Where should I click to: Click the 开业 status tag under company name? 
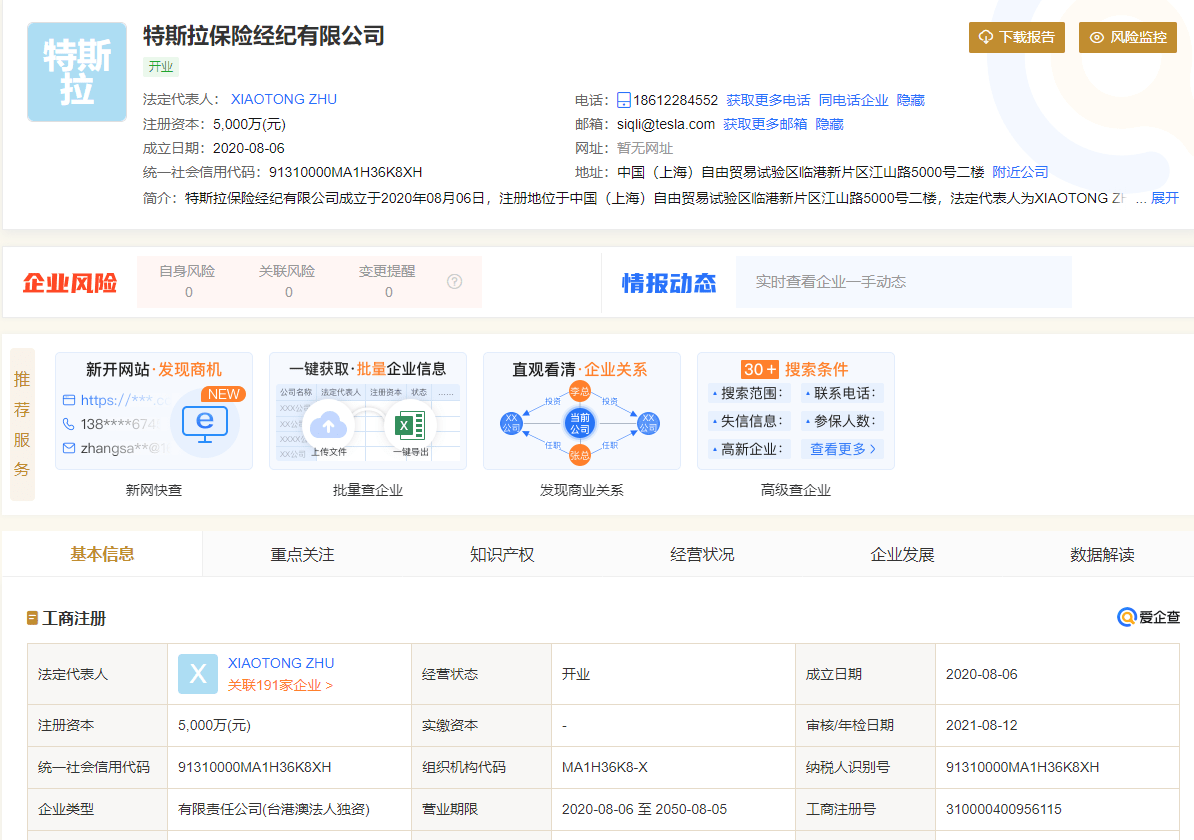pyautogui.click(x=161, y=67)
